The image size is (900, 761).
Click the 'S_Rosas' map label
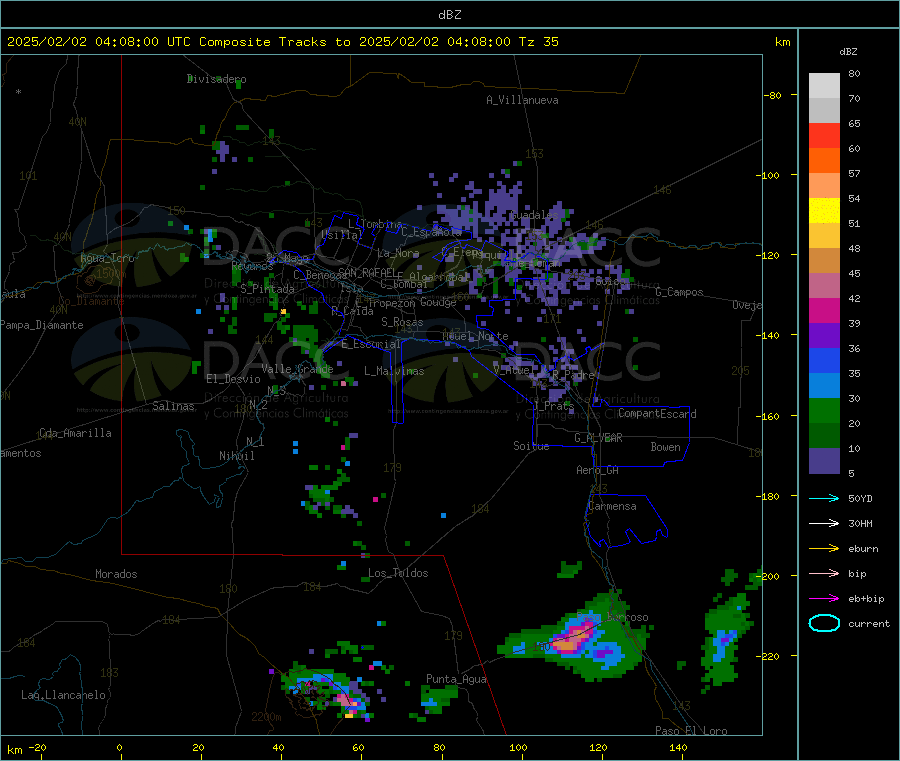[402, 322]
